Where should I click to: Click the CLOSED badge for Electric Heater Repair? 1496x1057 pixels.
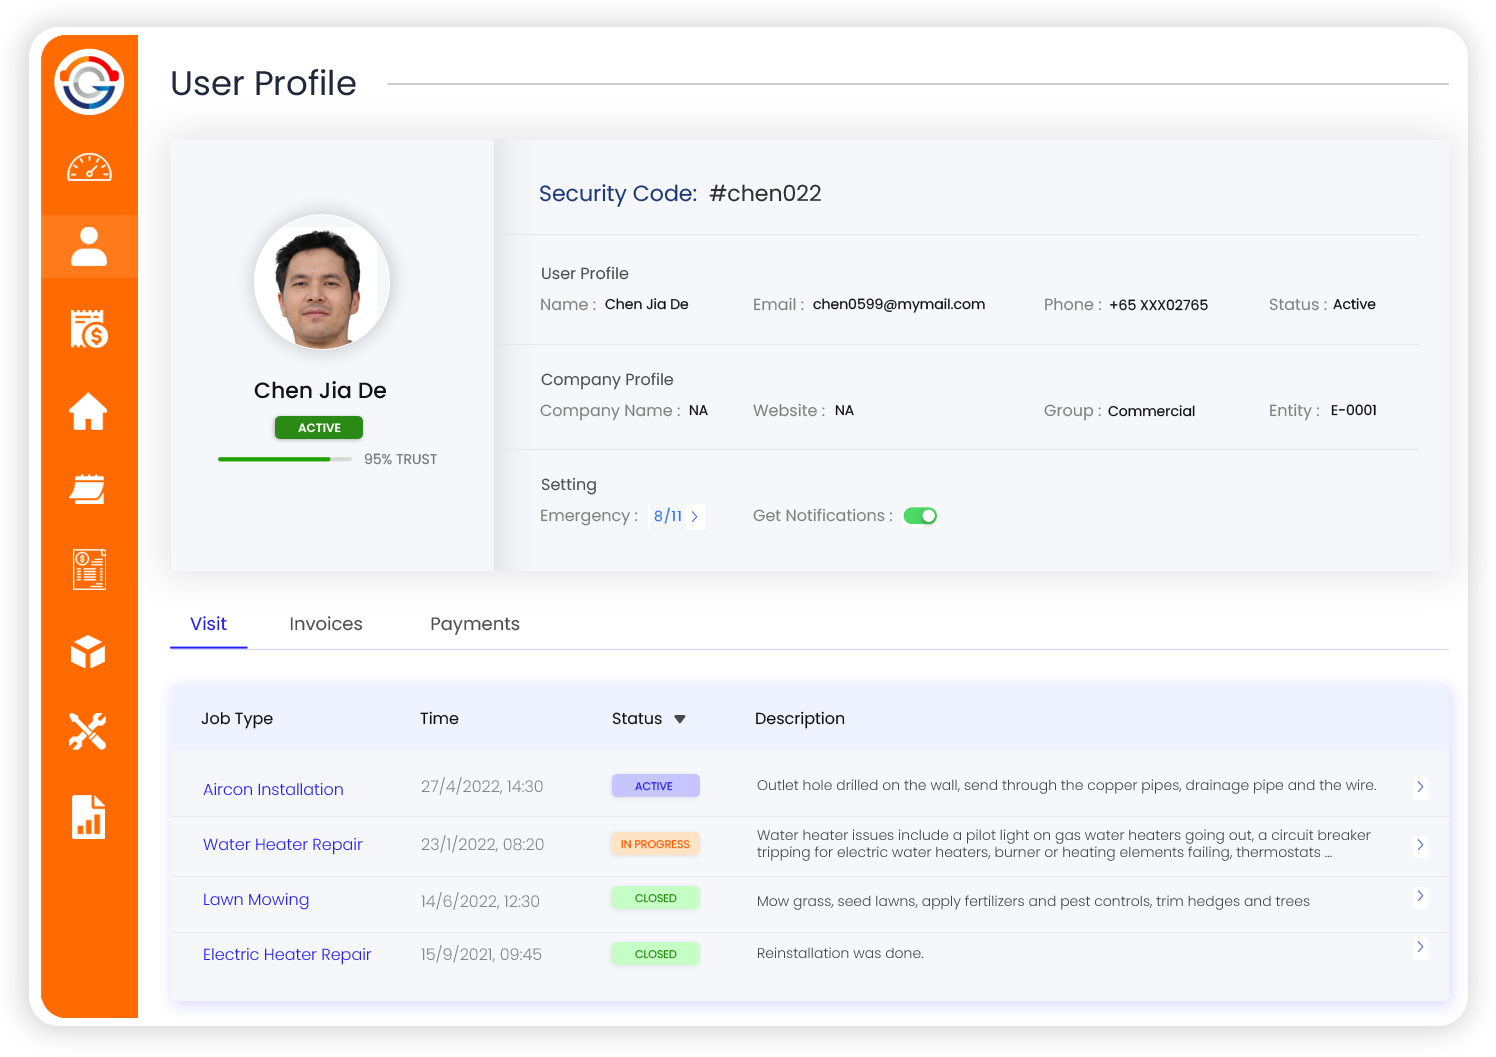pos(655,954)
